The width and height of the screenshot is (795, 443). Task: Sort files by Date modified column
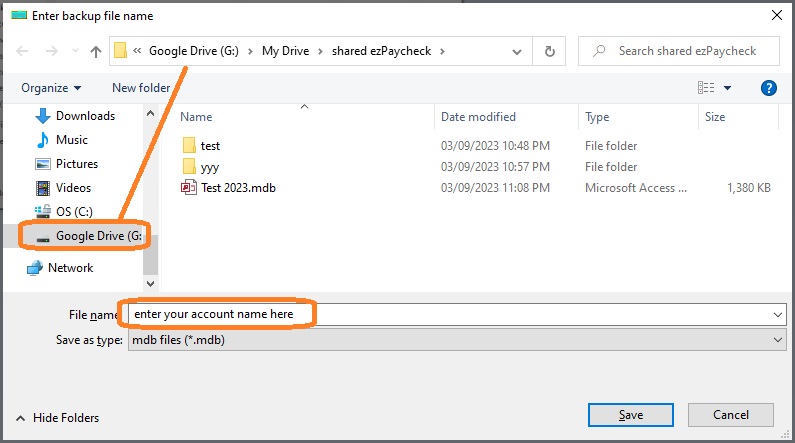click(478, 117)
